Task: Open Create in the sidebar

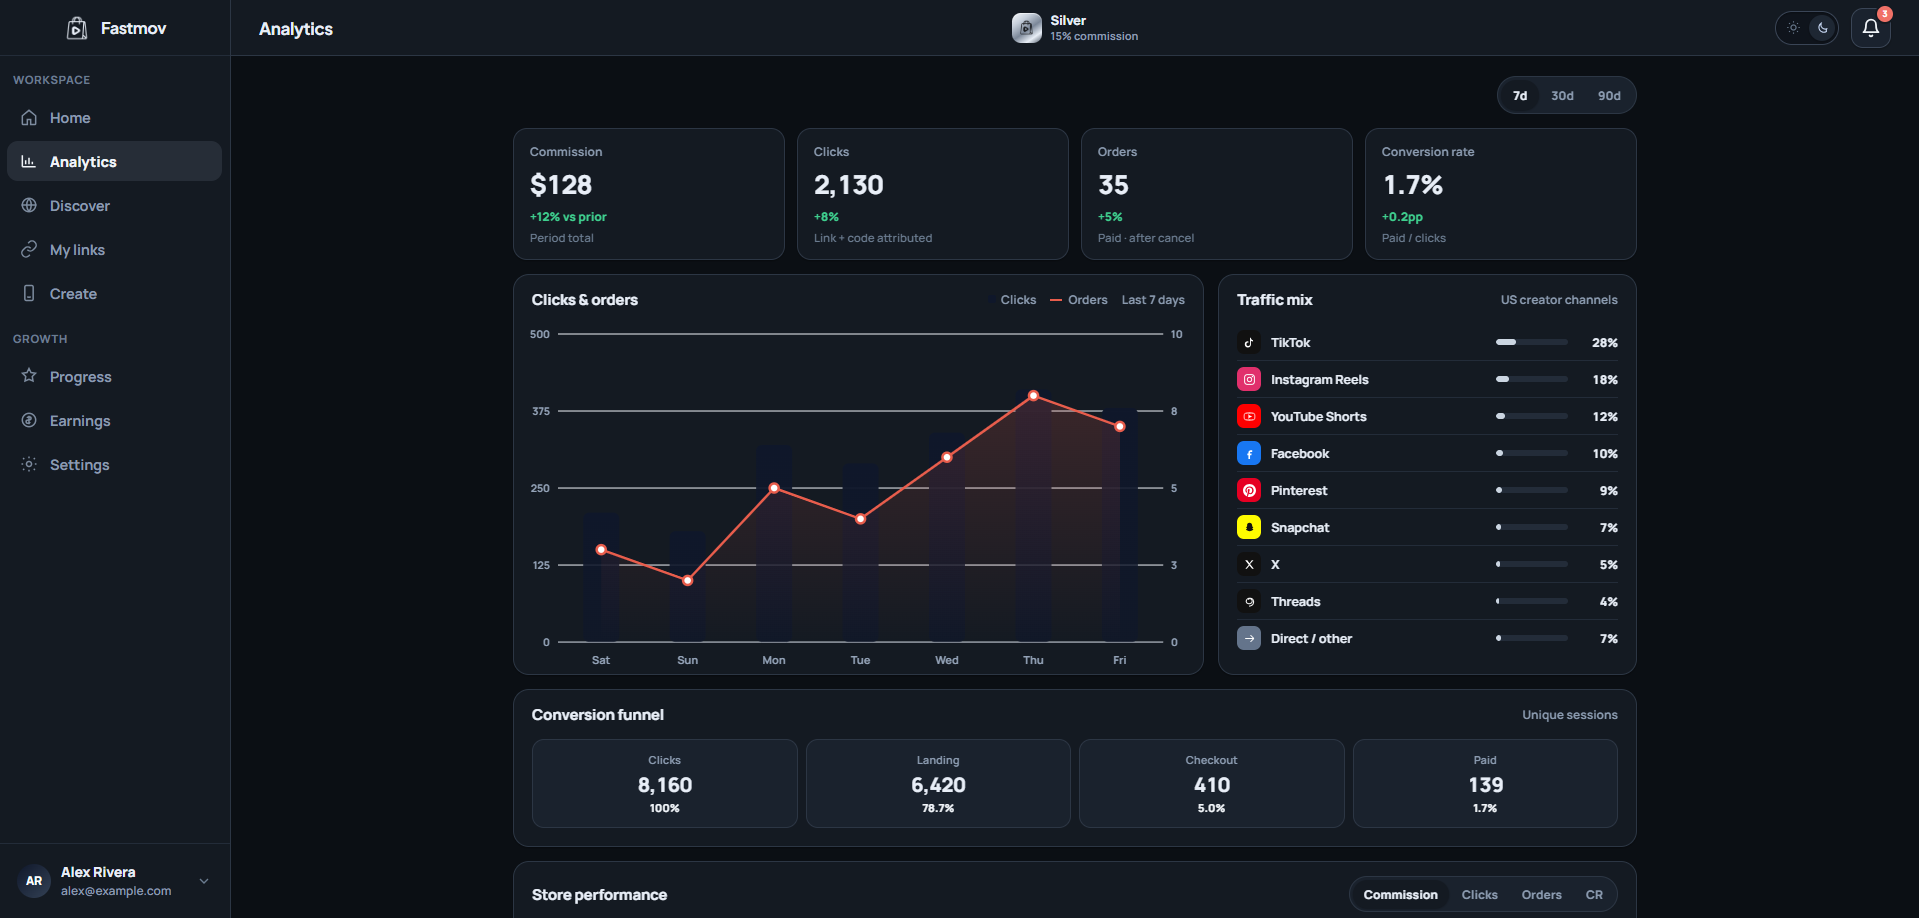Action: [114, 294]
